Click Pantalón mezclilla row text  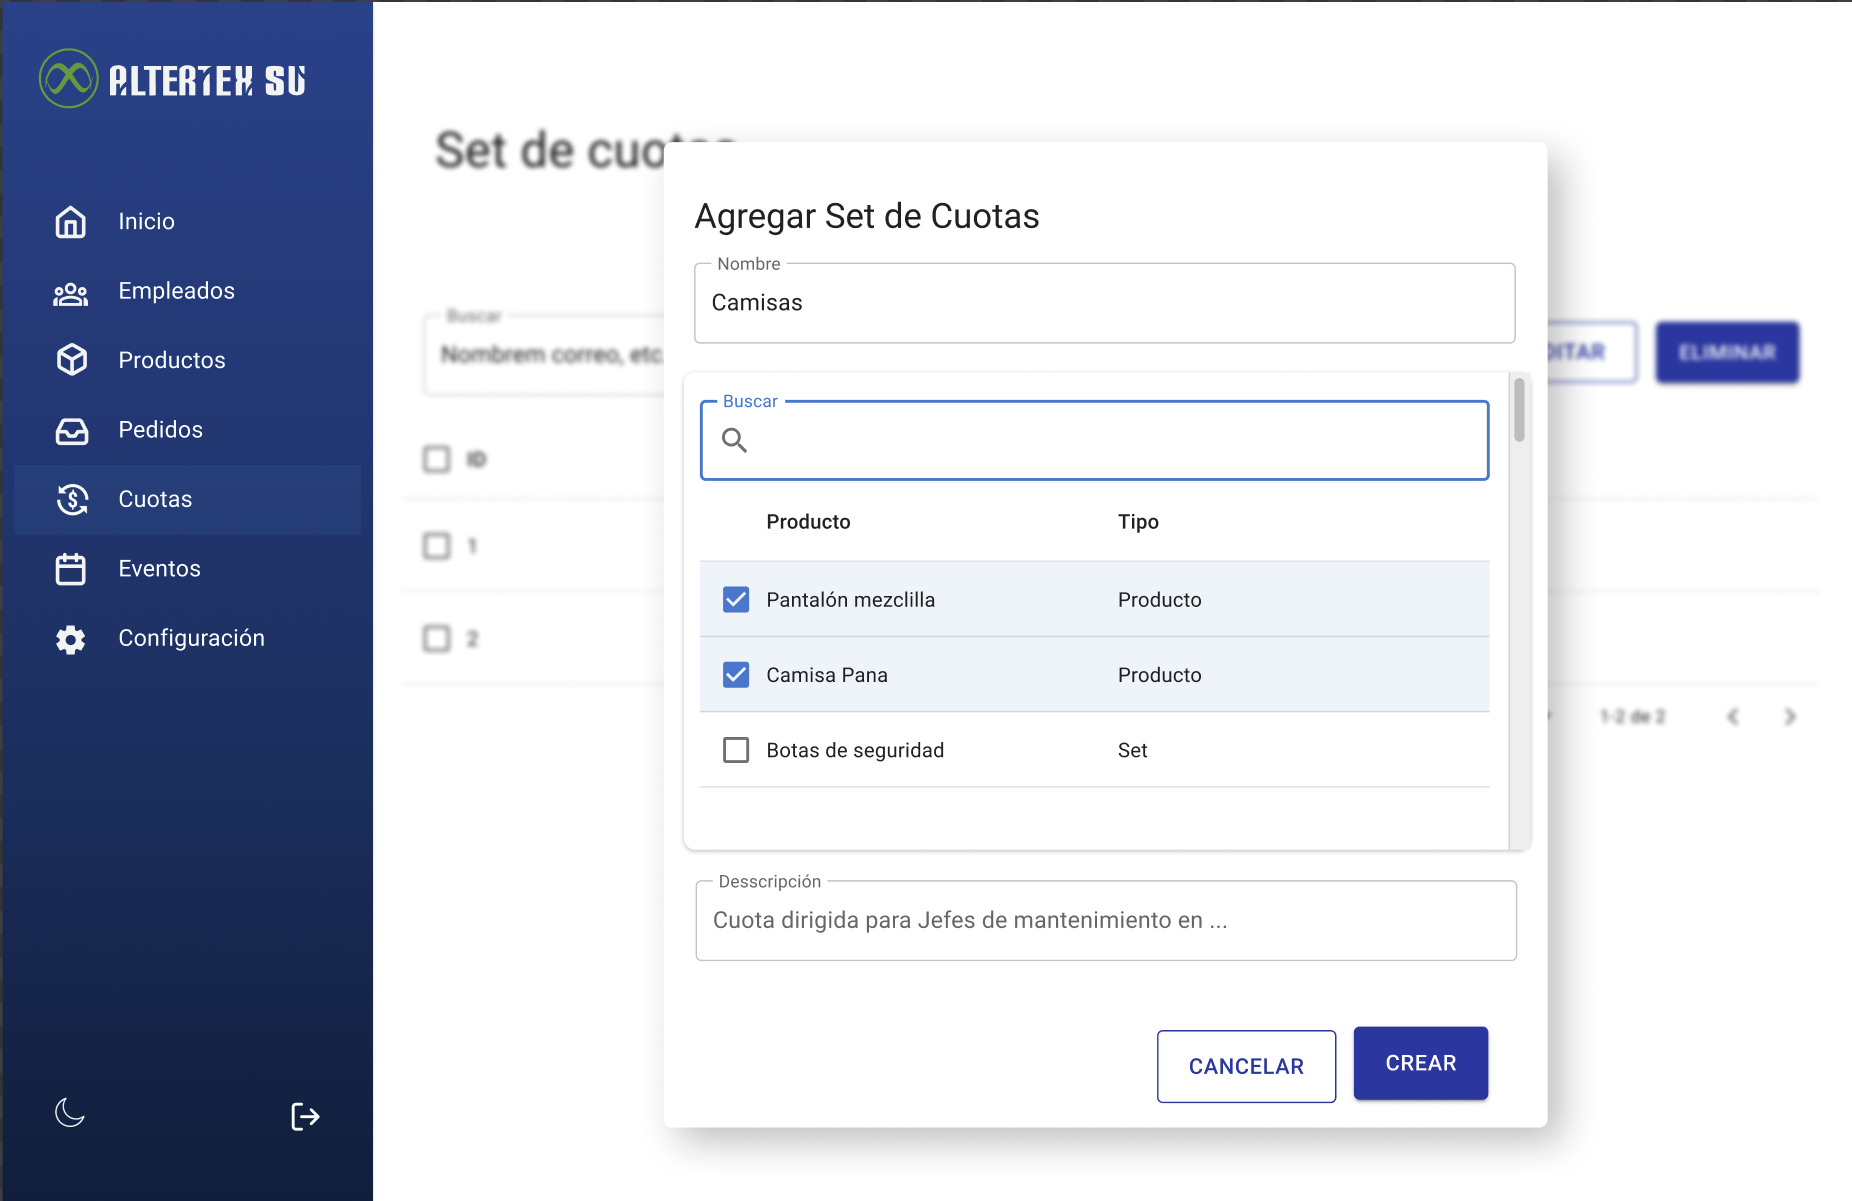(x=850, y=600)
